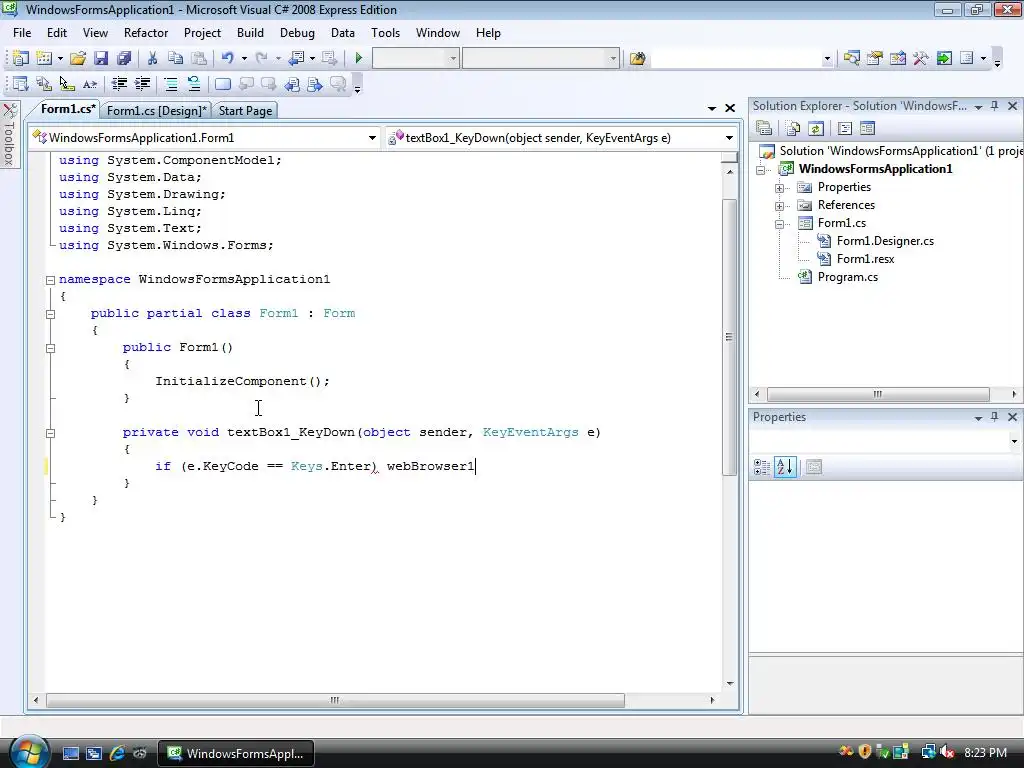Screen dimensions: 1024x768
Task: Click View Code icon in Solution Explorer
Action: coord(844,129)
